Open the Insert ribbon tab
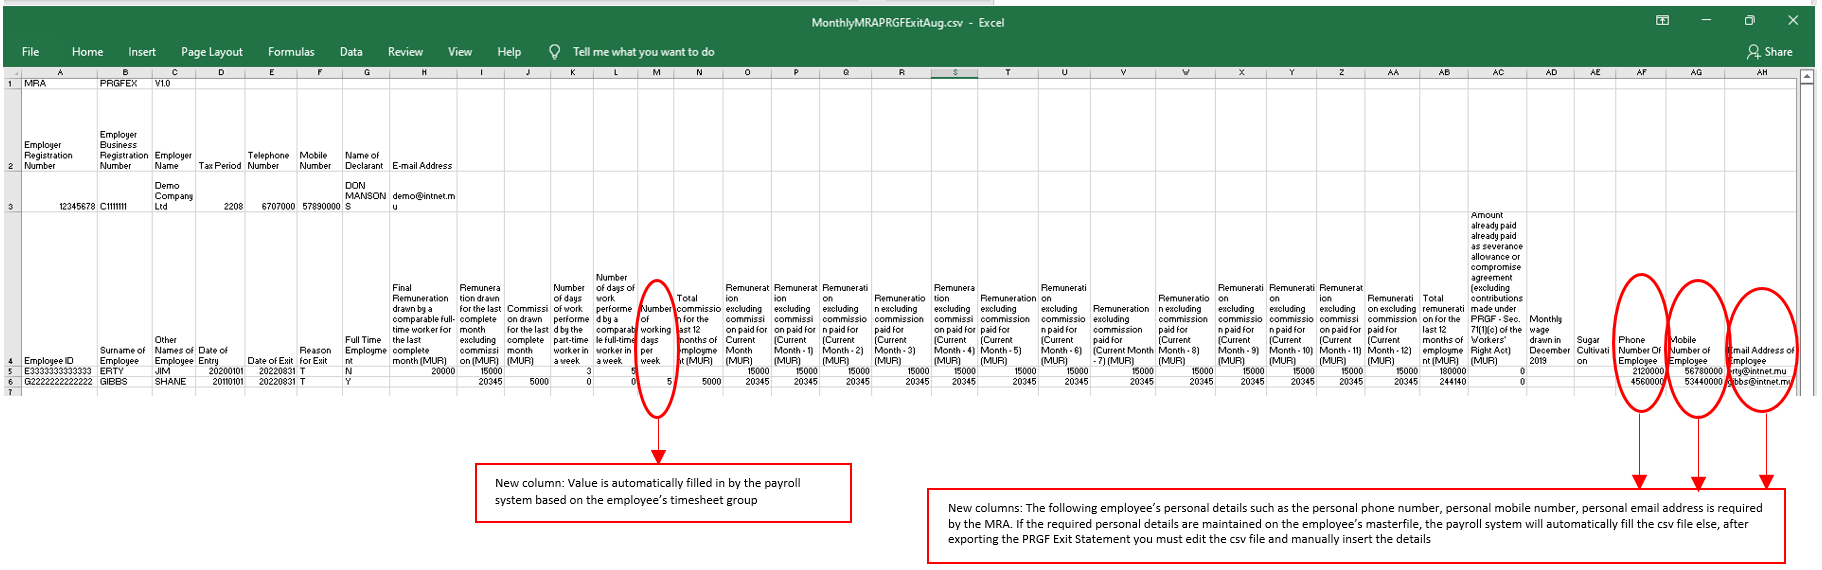This screenshot has height=570, width=1822. pos(142,52)
